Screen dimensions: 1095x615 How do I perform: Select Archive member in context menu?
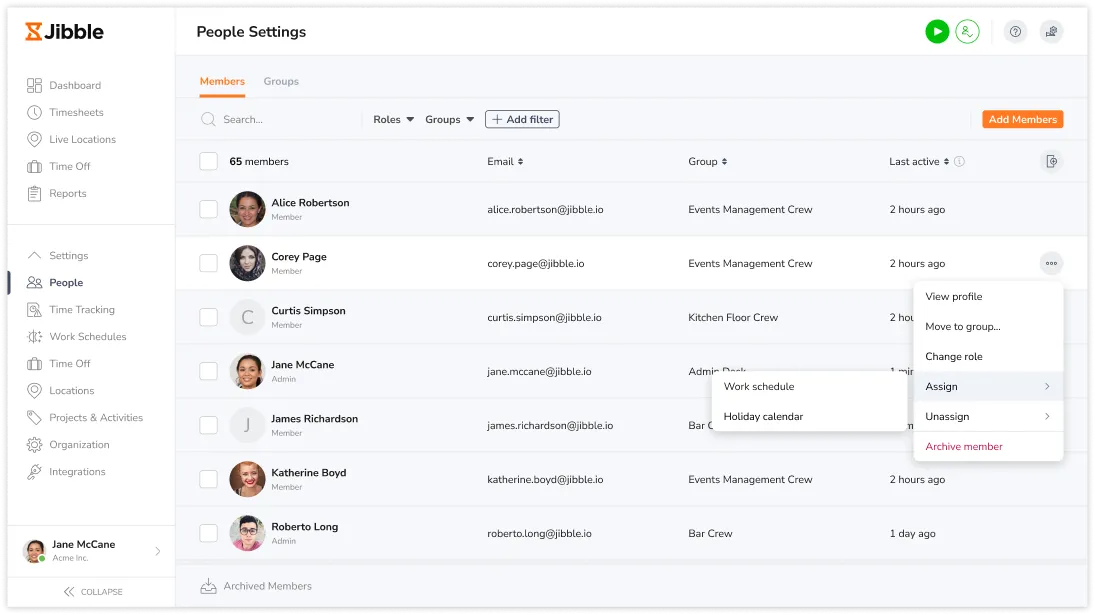[964, 447]
